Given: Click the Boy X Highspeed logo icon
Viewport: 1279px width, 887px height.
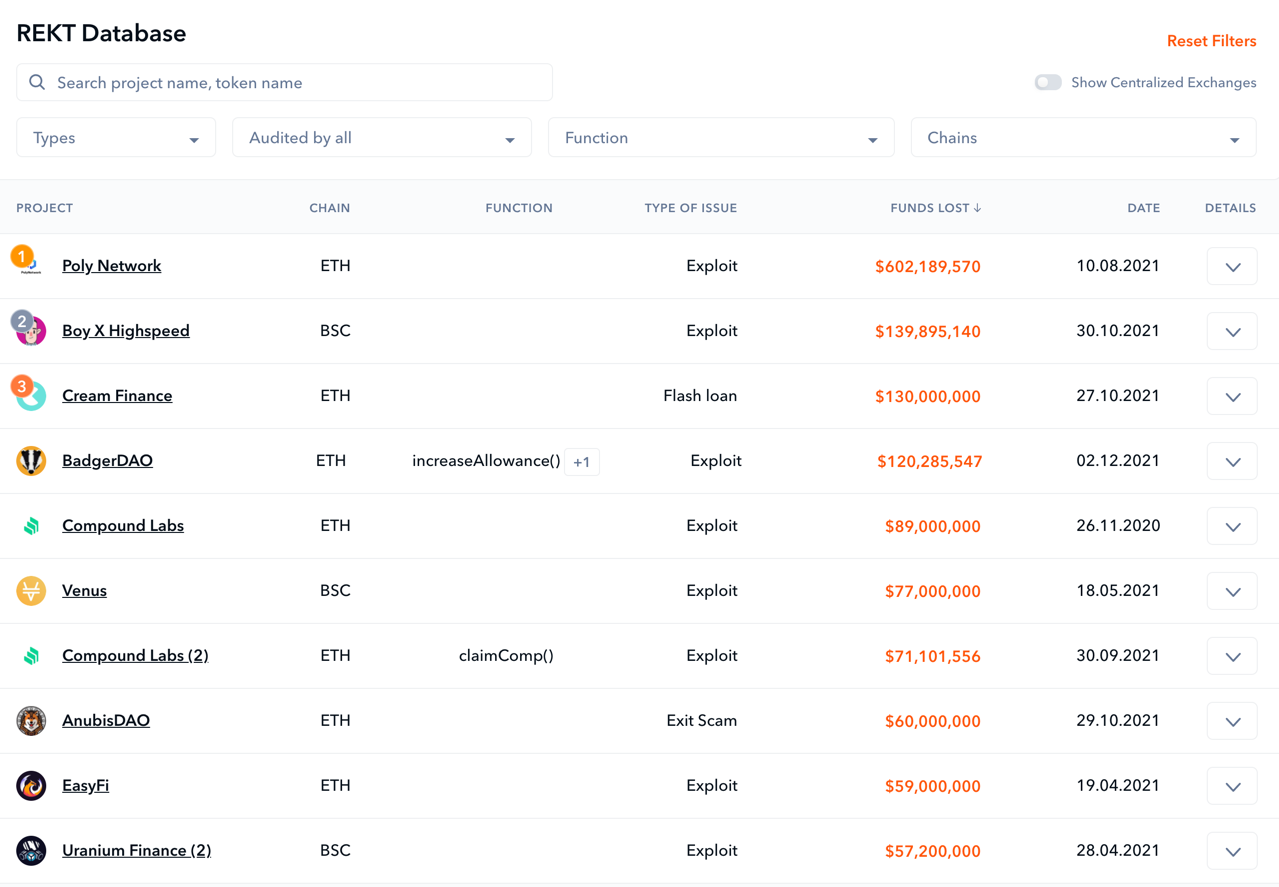Looking at the screenshot, I should pyautogui.click(x=32, y=331).
